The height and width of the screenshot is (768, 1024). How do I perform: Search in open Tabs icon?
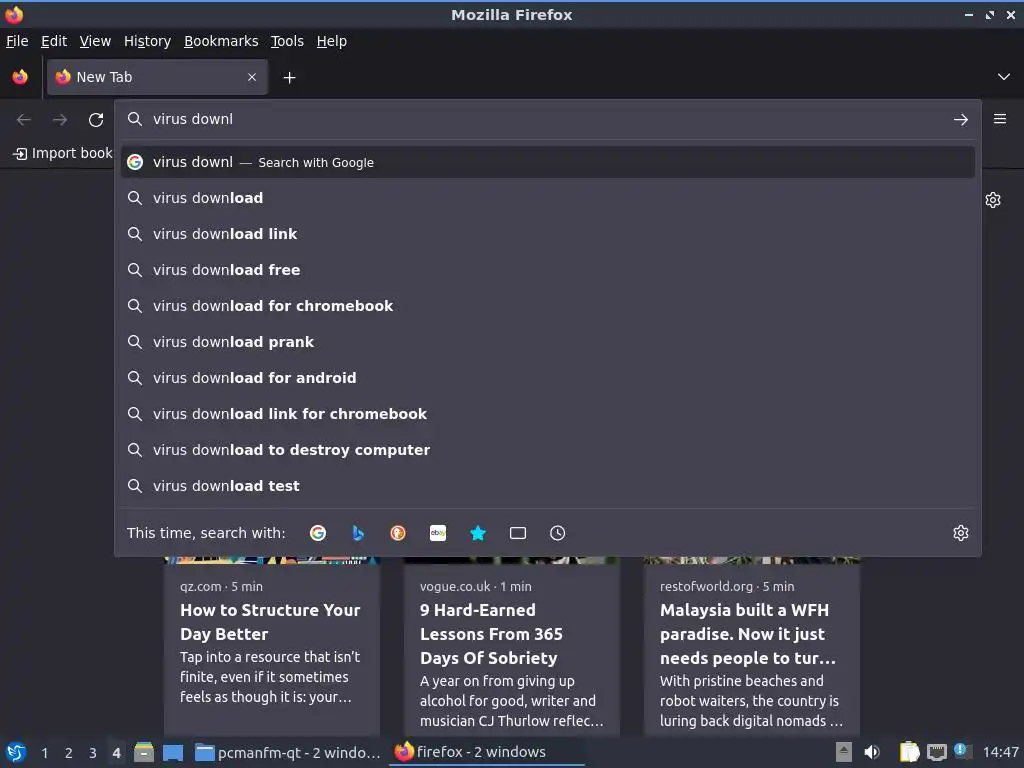[x=518, y=533]
